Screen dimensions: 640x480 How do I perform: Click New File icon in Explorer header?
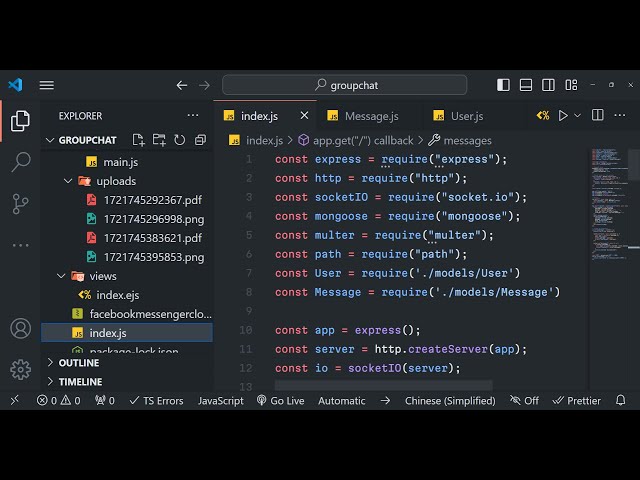(139, 140)
